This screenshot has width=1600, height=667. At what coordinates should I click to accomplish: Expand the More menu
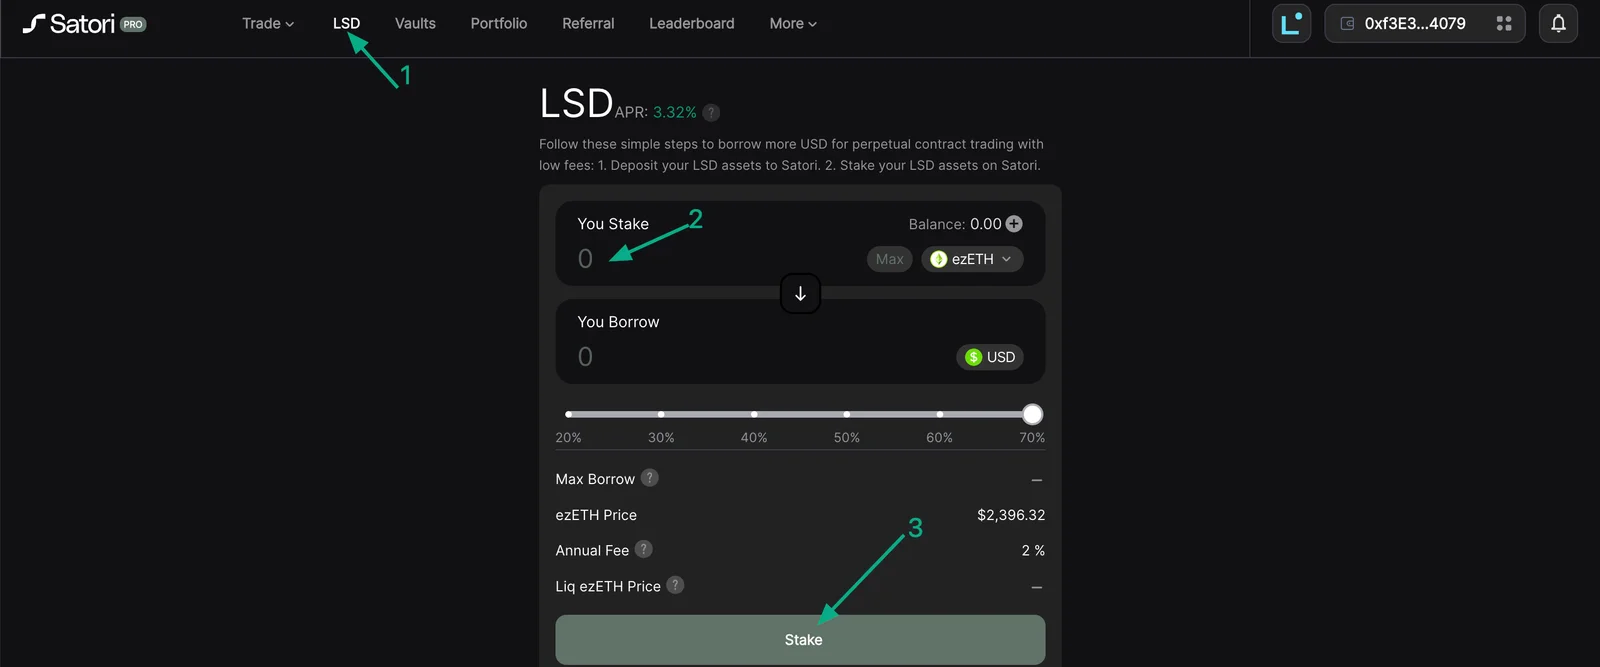coord(793,23)
